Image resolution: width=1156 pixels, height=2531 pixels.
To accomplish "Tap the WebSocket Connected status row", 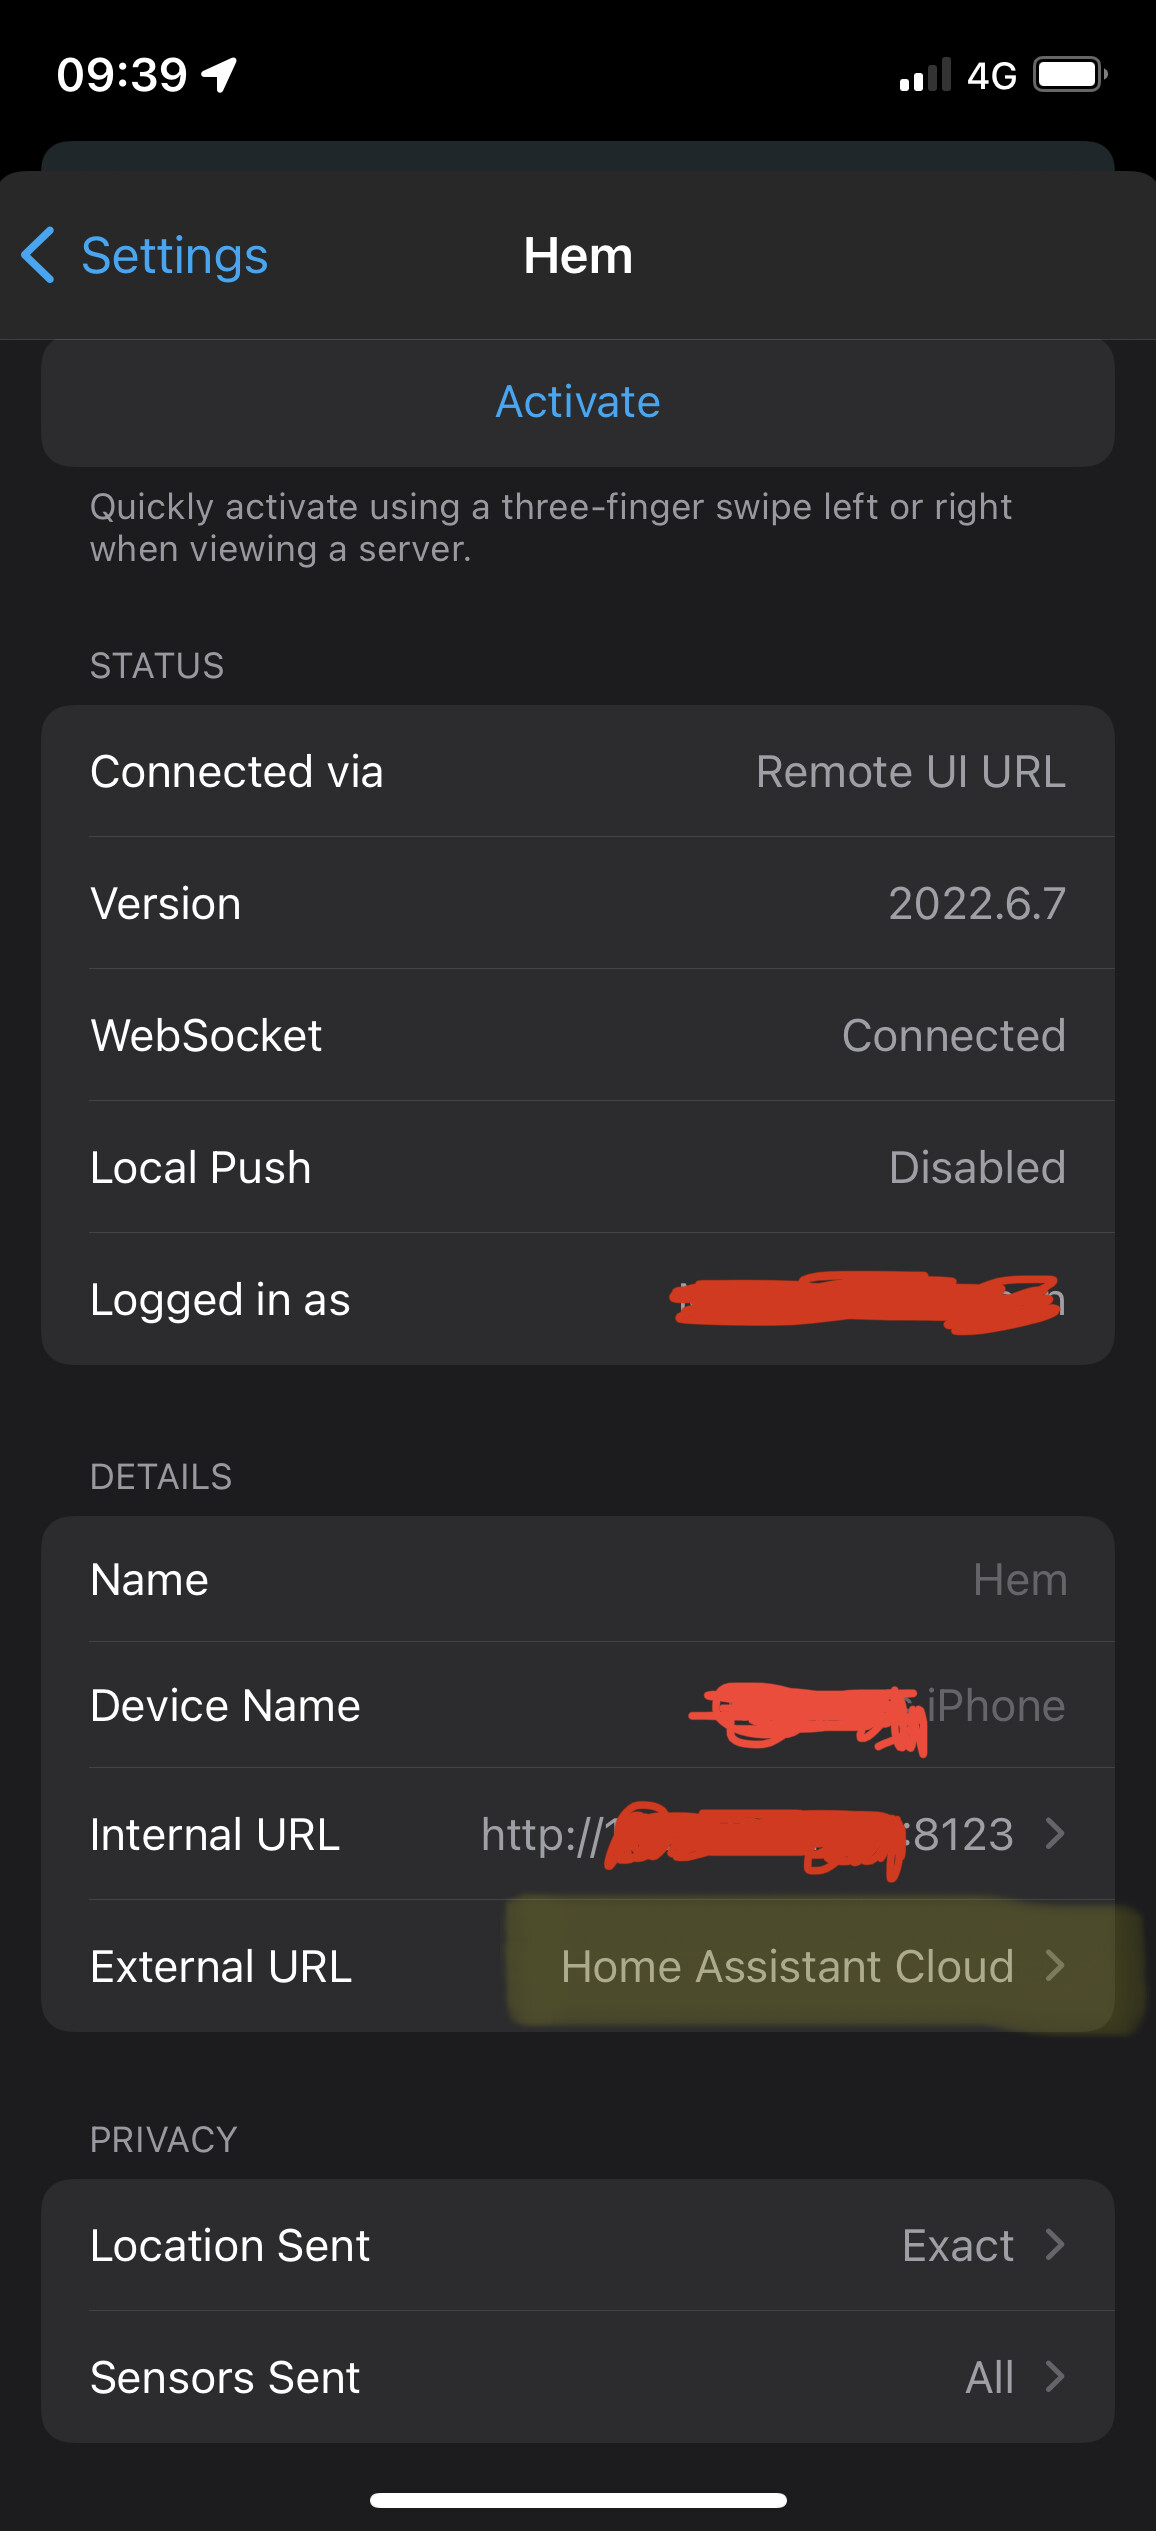I will [x=578, y=1035].
